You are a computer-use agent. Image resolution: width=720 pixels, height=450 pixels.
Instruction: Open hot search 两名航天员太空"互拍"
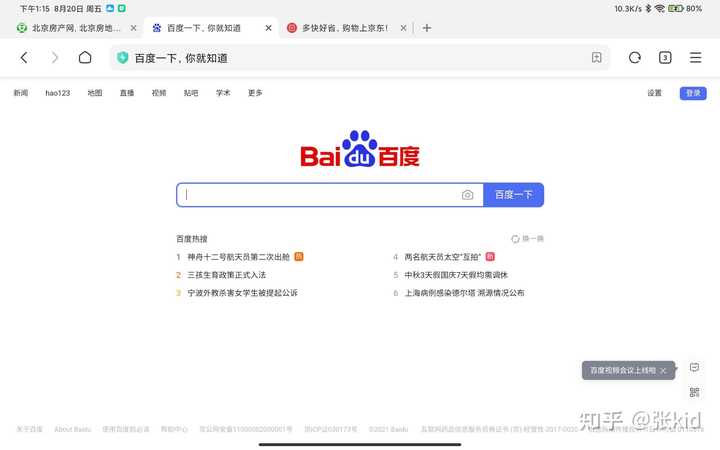443,257
